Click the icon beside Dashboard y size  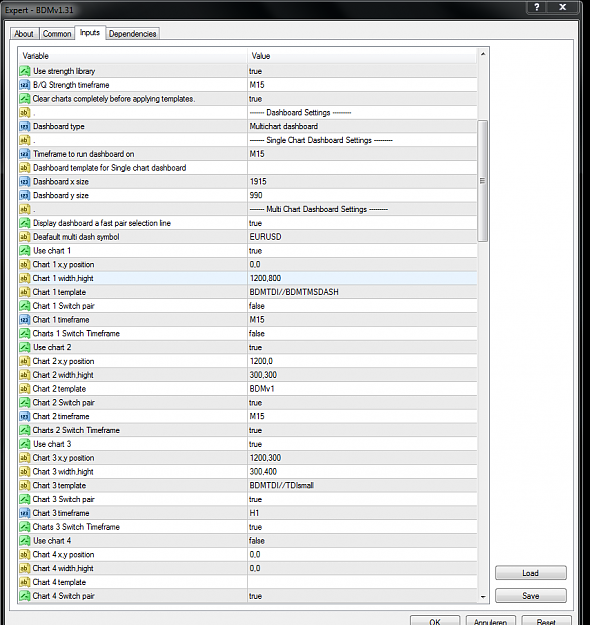point(25,195)
